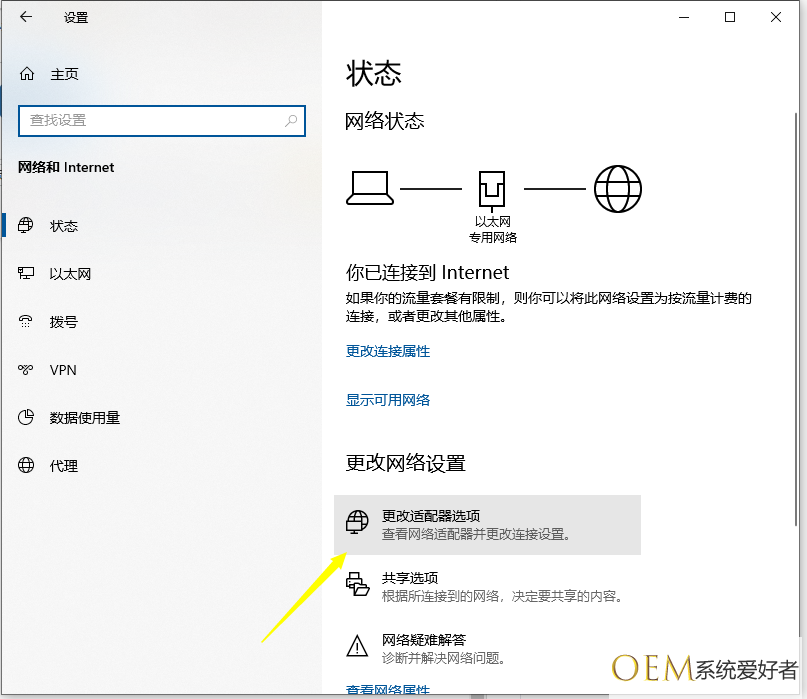
Task: Click the sharing options printer icon
Action: pyautogui.click(x=357, y=586)
